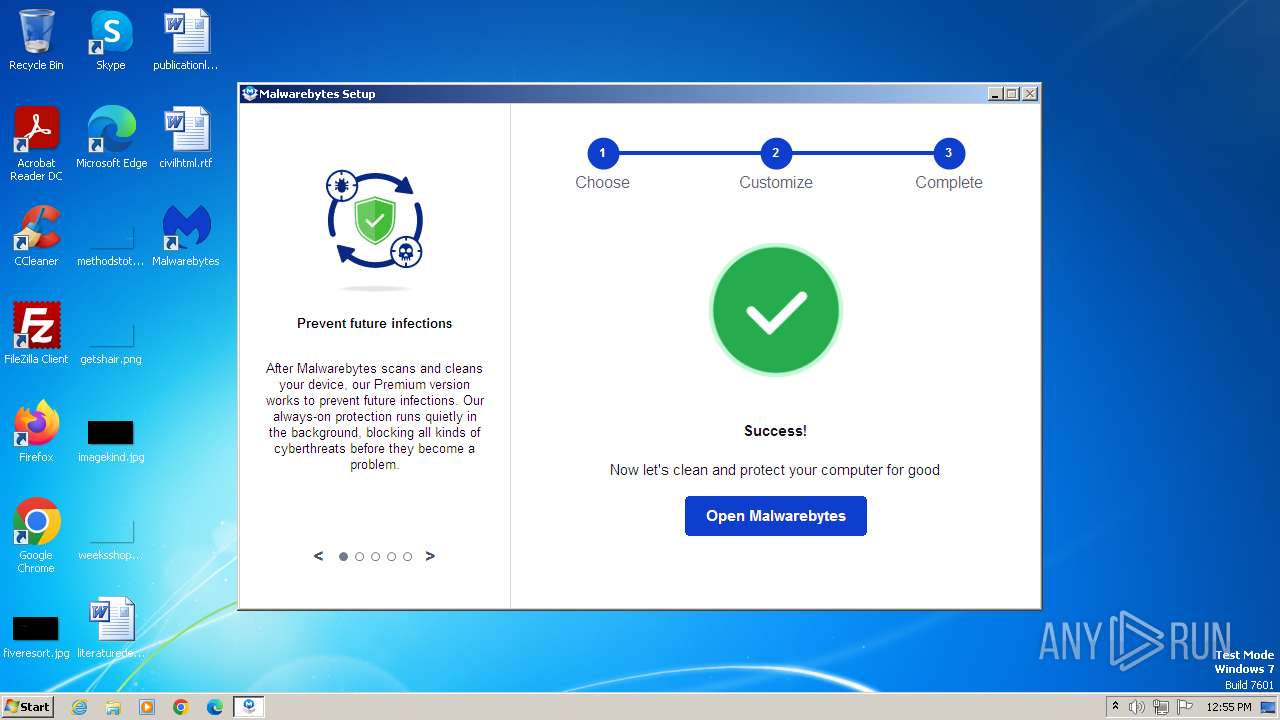Open Acrobat Reader DC shortcut
1280x720 pixels.
click(x=36, y=144)
